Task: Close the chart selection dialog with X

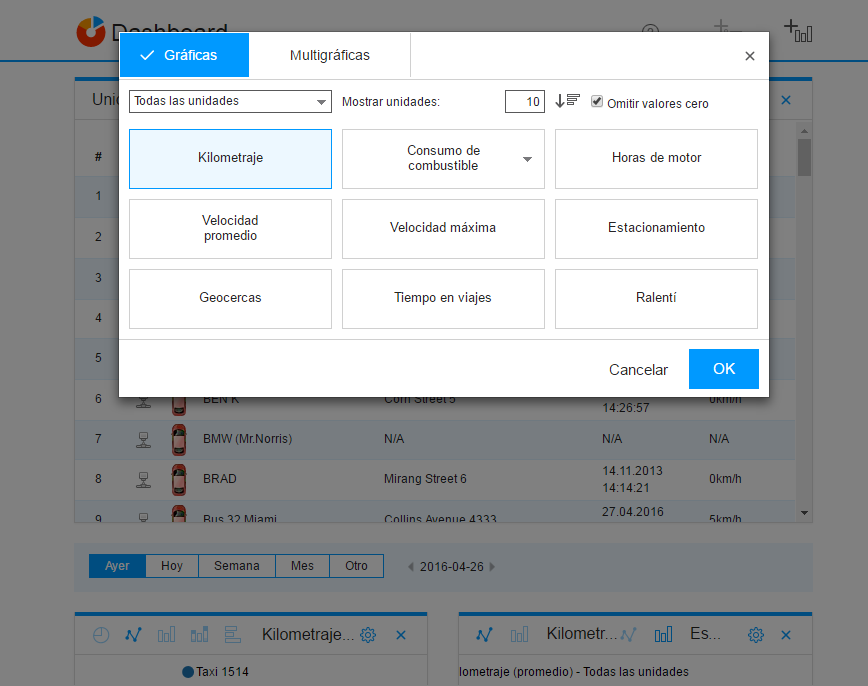Action: coord(749,56)
